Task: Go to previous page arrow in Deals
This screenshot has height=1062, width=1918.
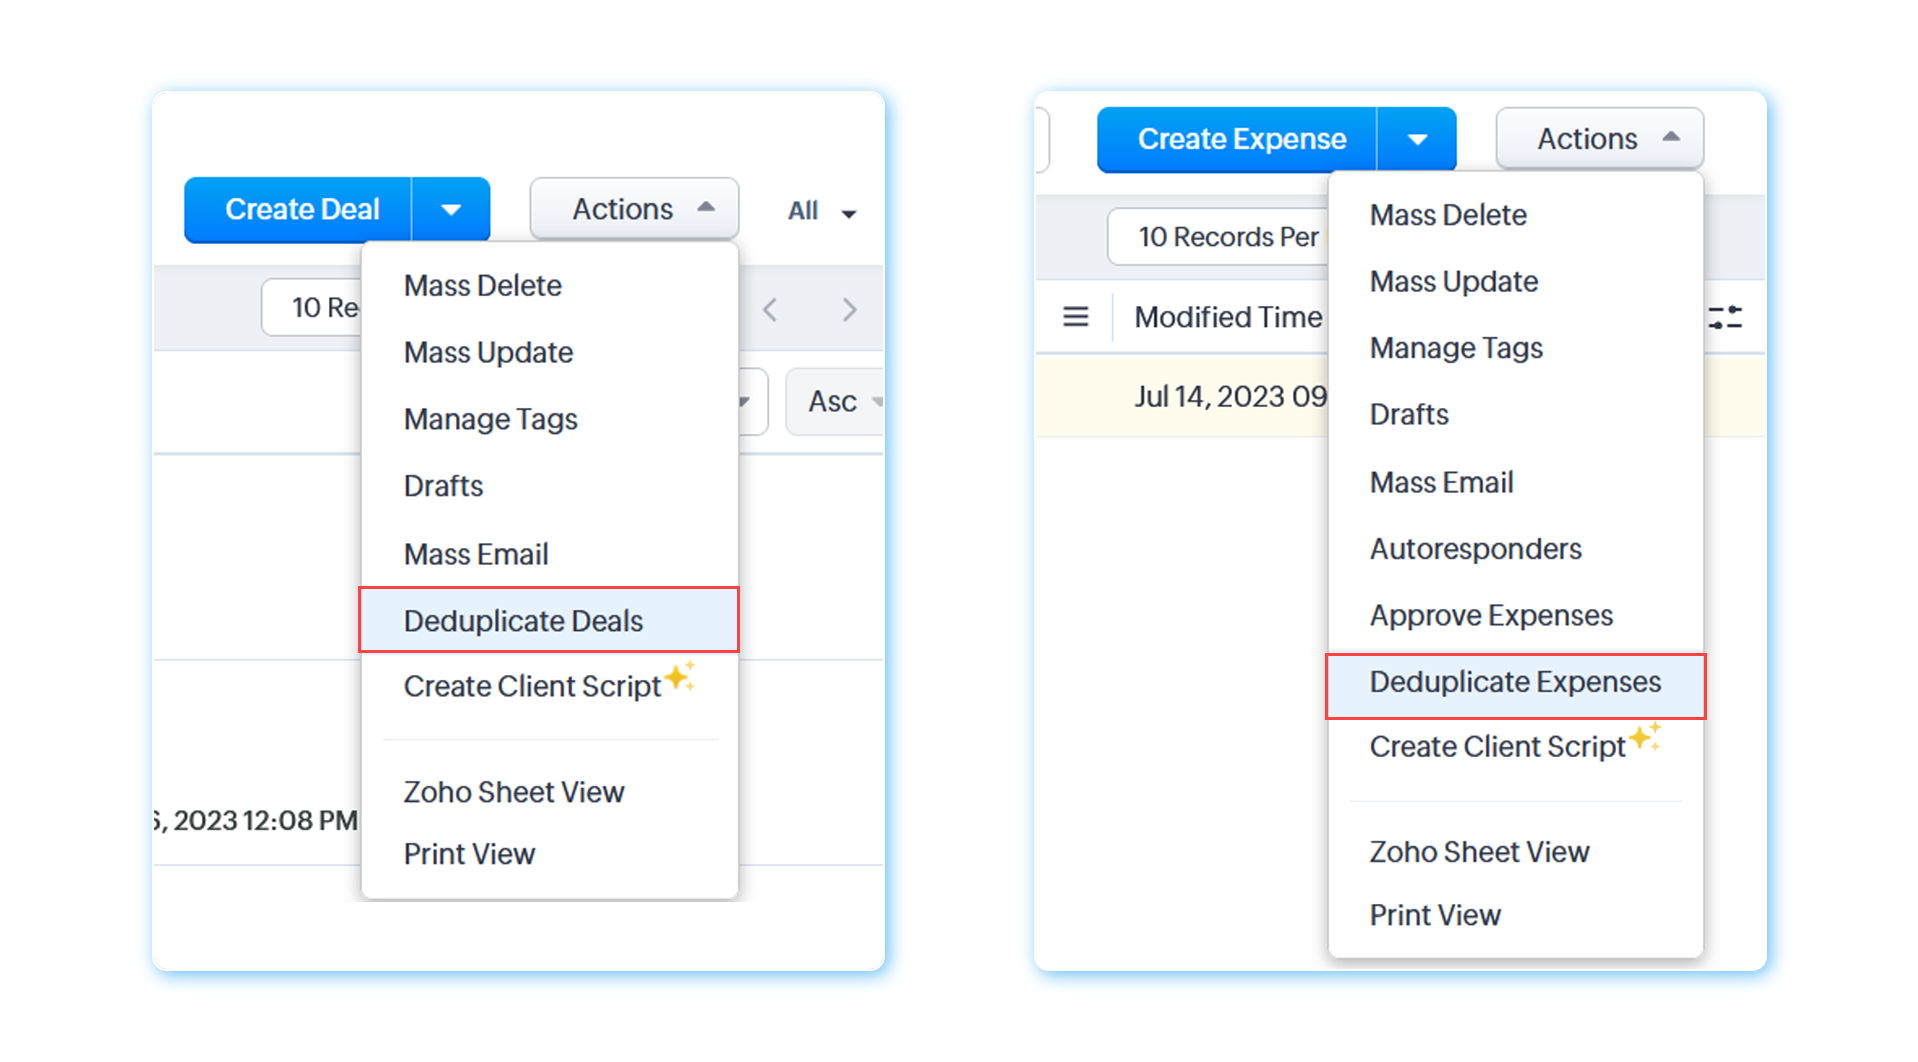Action: pyautogui.click(x=770, y=310)
